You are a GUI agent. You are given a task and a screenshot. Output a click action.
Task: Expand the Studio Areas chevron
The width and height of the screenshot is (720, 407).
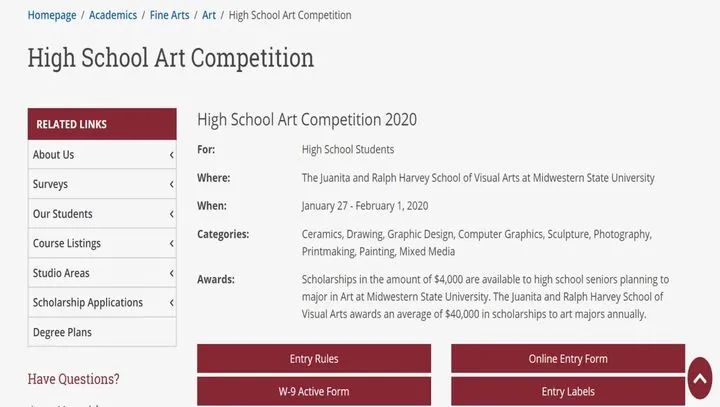(x=171, y=273)
